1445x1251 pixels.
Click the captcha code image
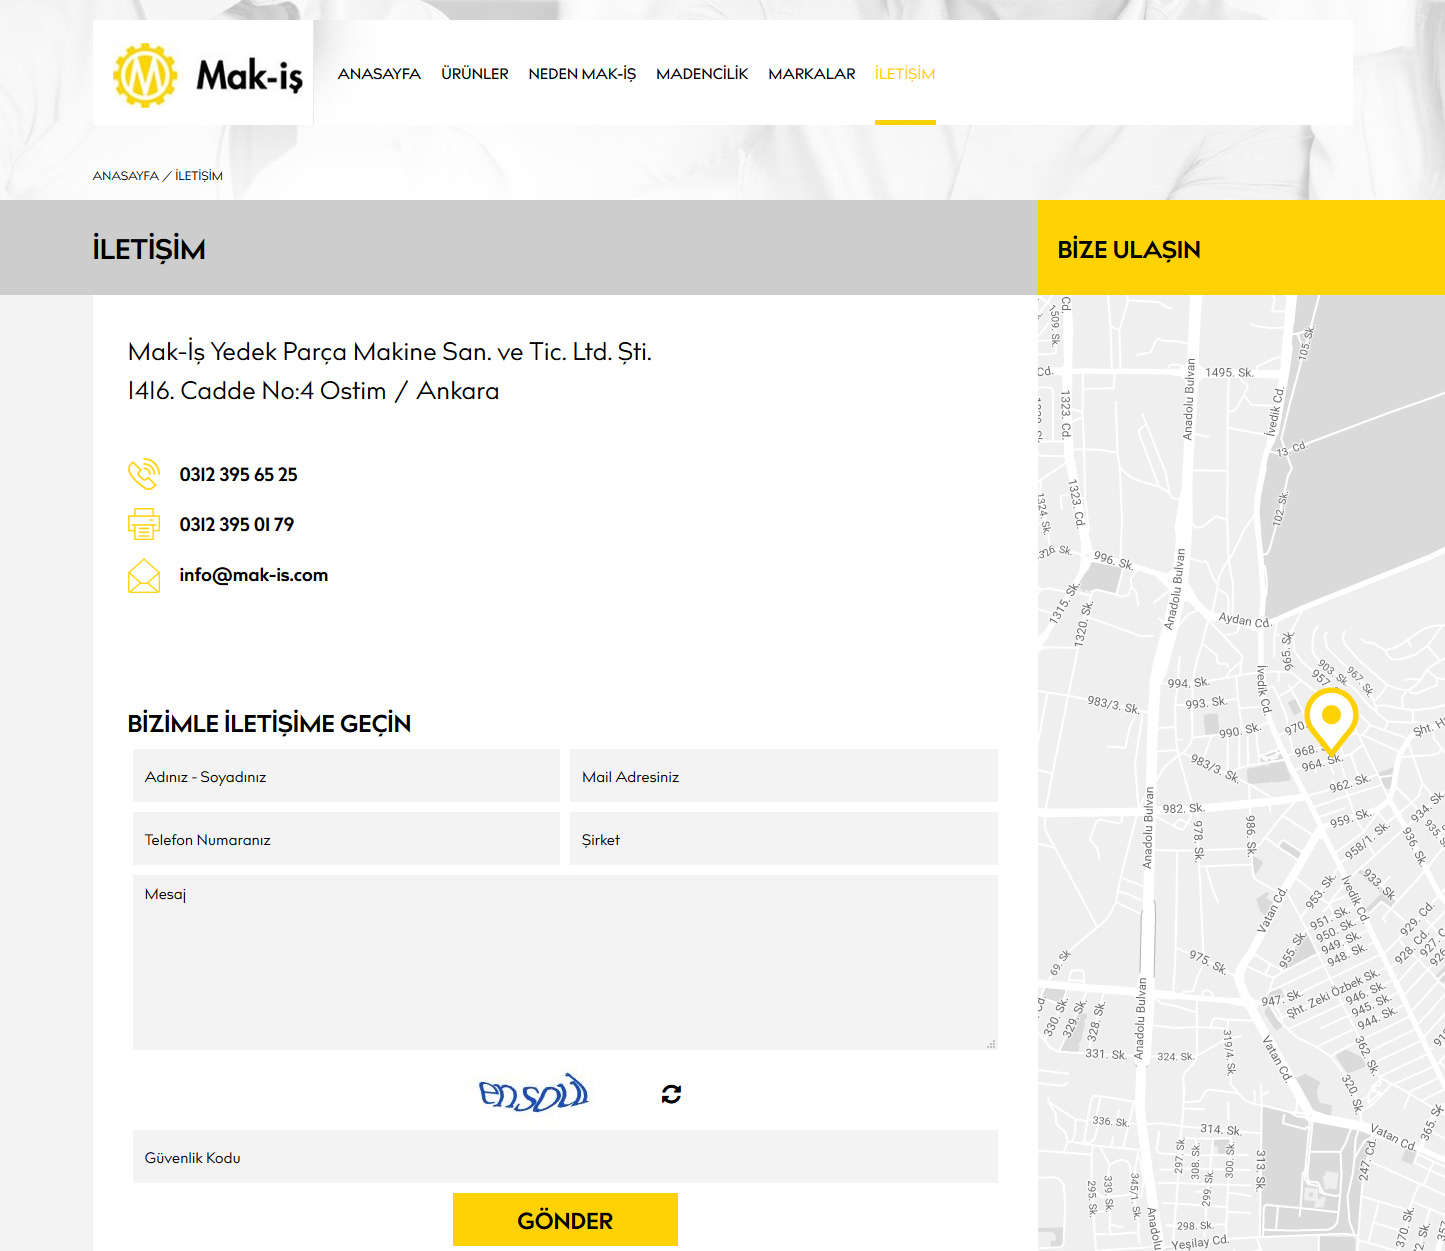[x=534, y=1093]
